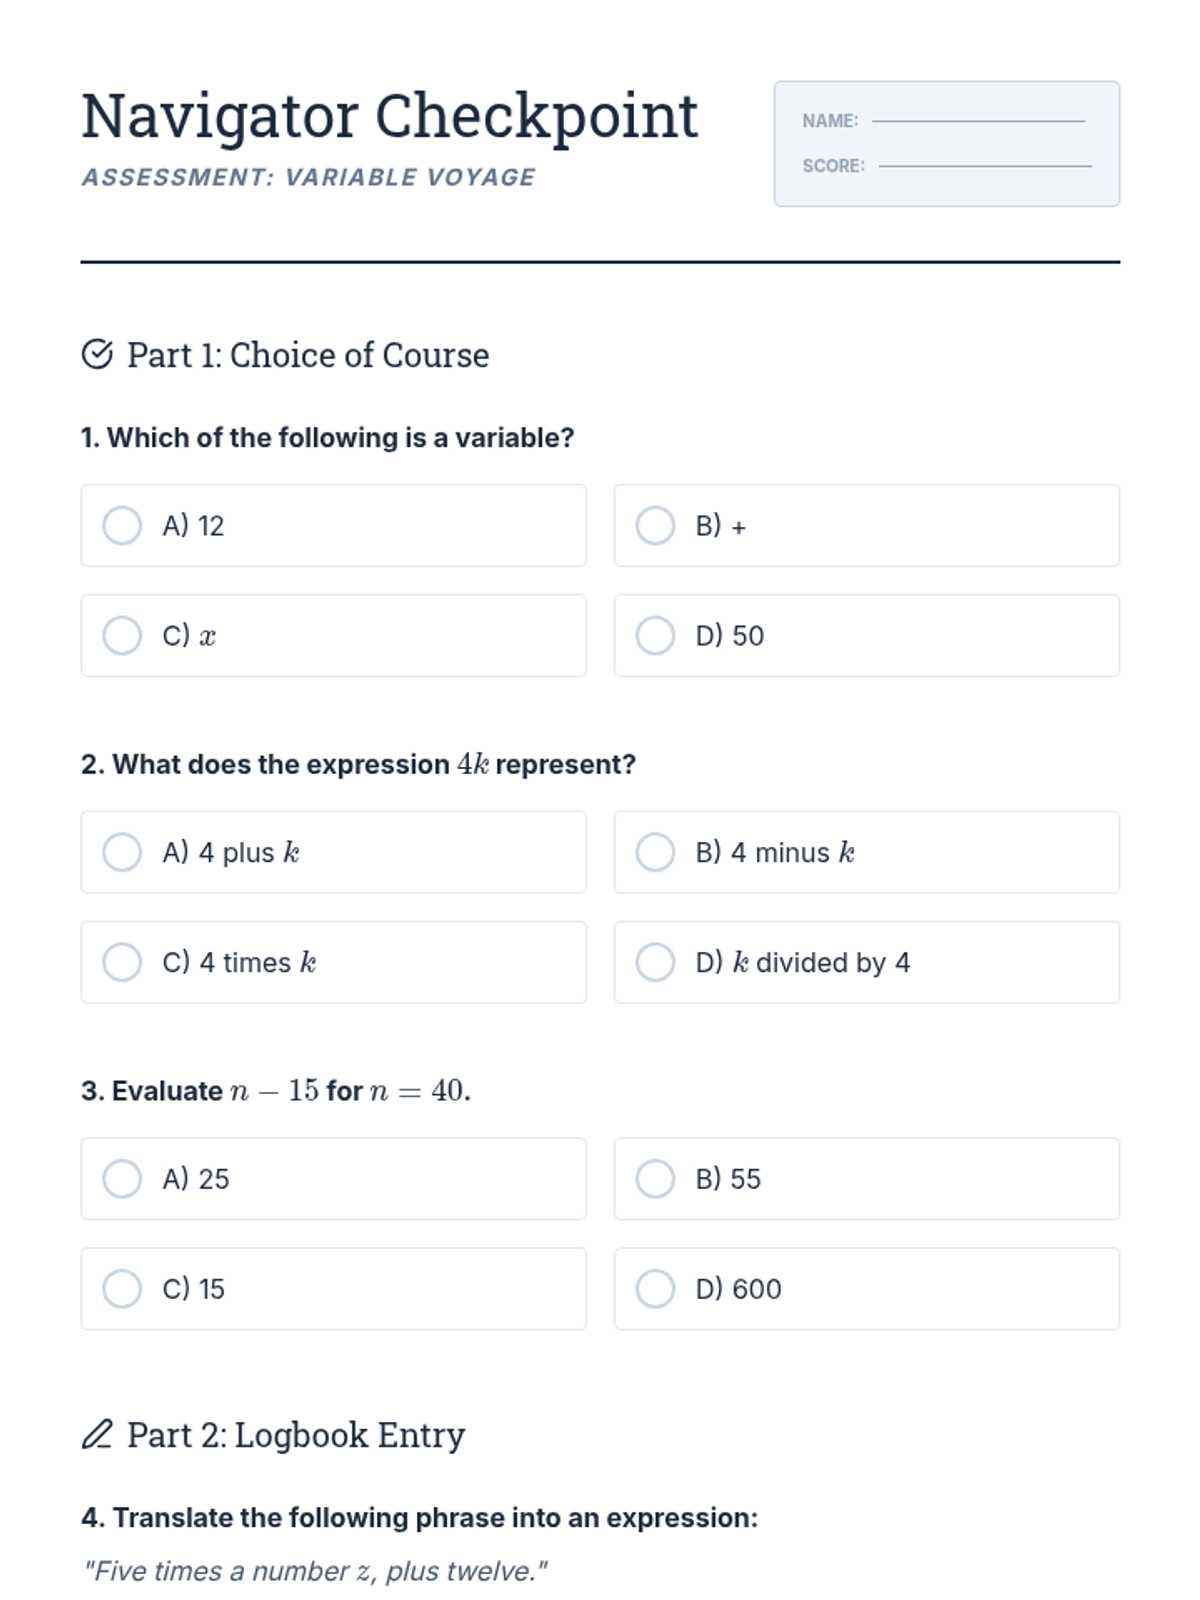Click the Navigator Checkpoint title
The height and width of the screenshot is (1600, 1200).
click(389, 116)
